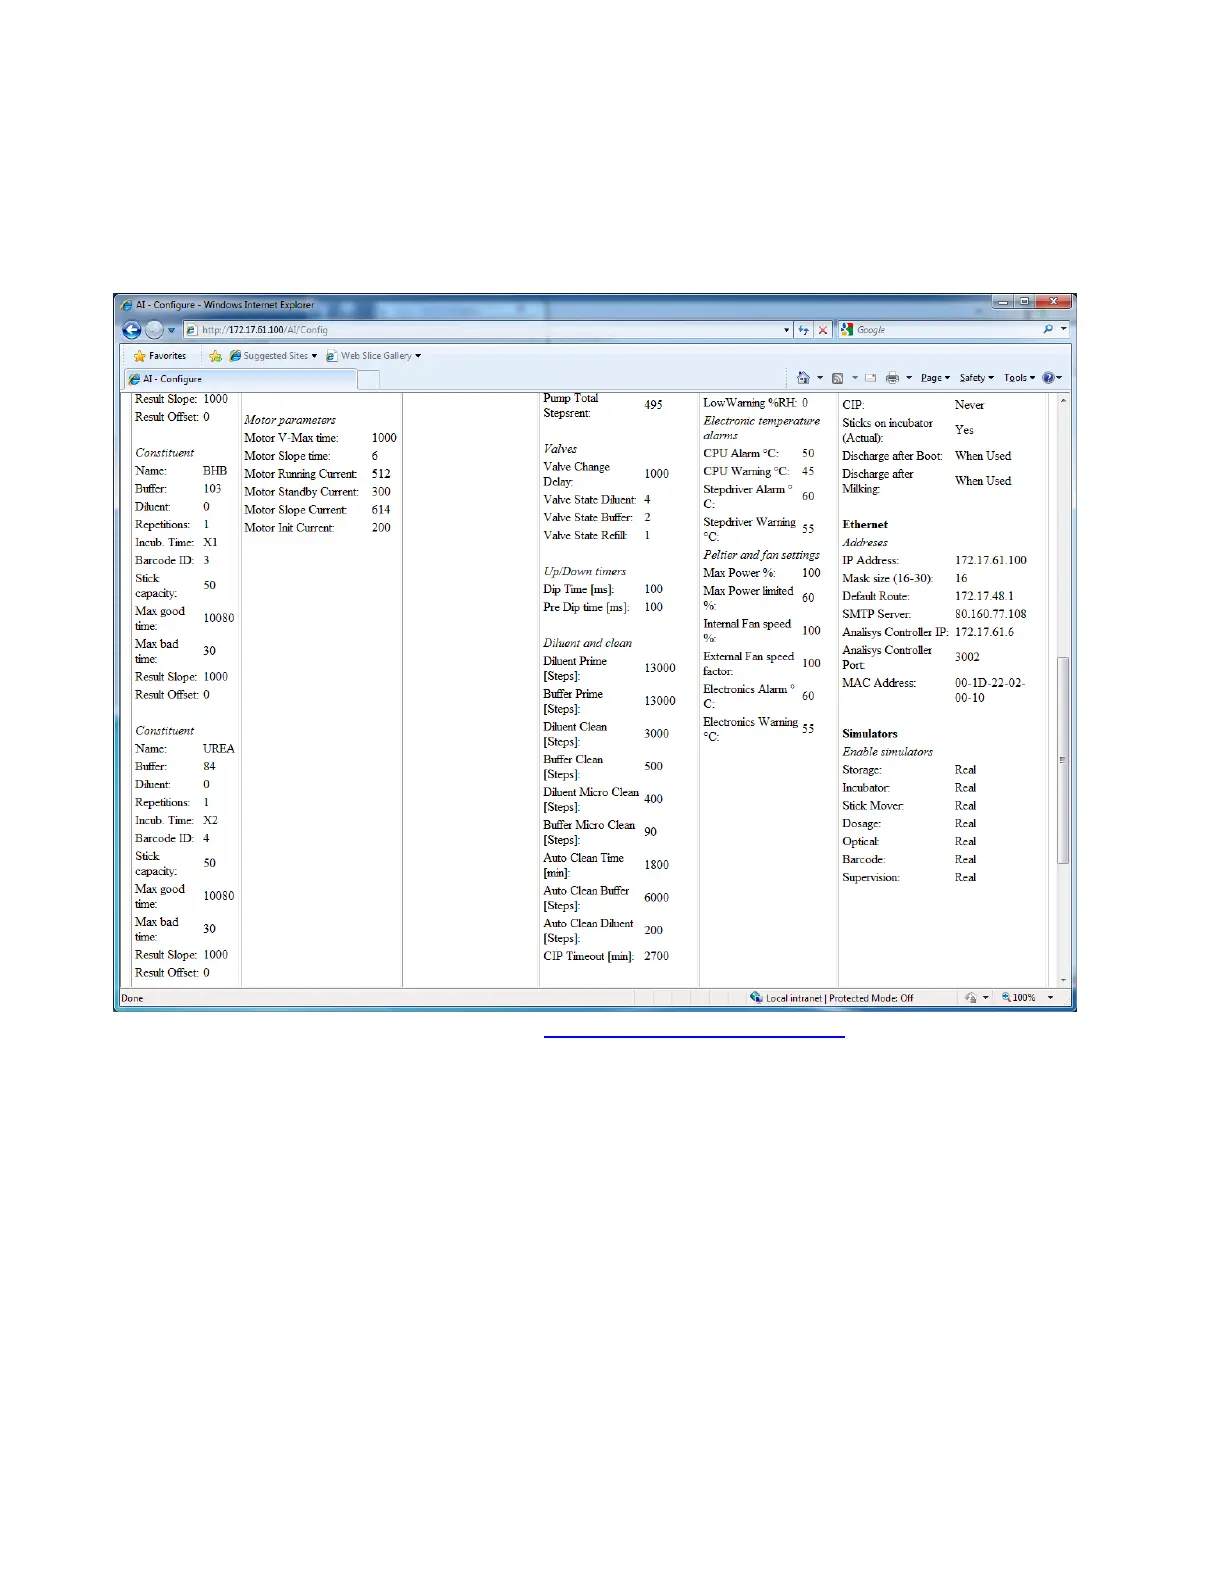This screenshot has width=1224, height=1584.
Task: Open the recent pages dropdown beside Forward
Action: coord(171,330)
